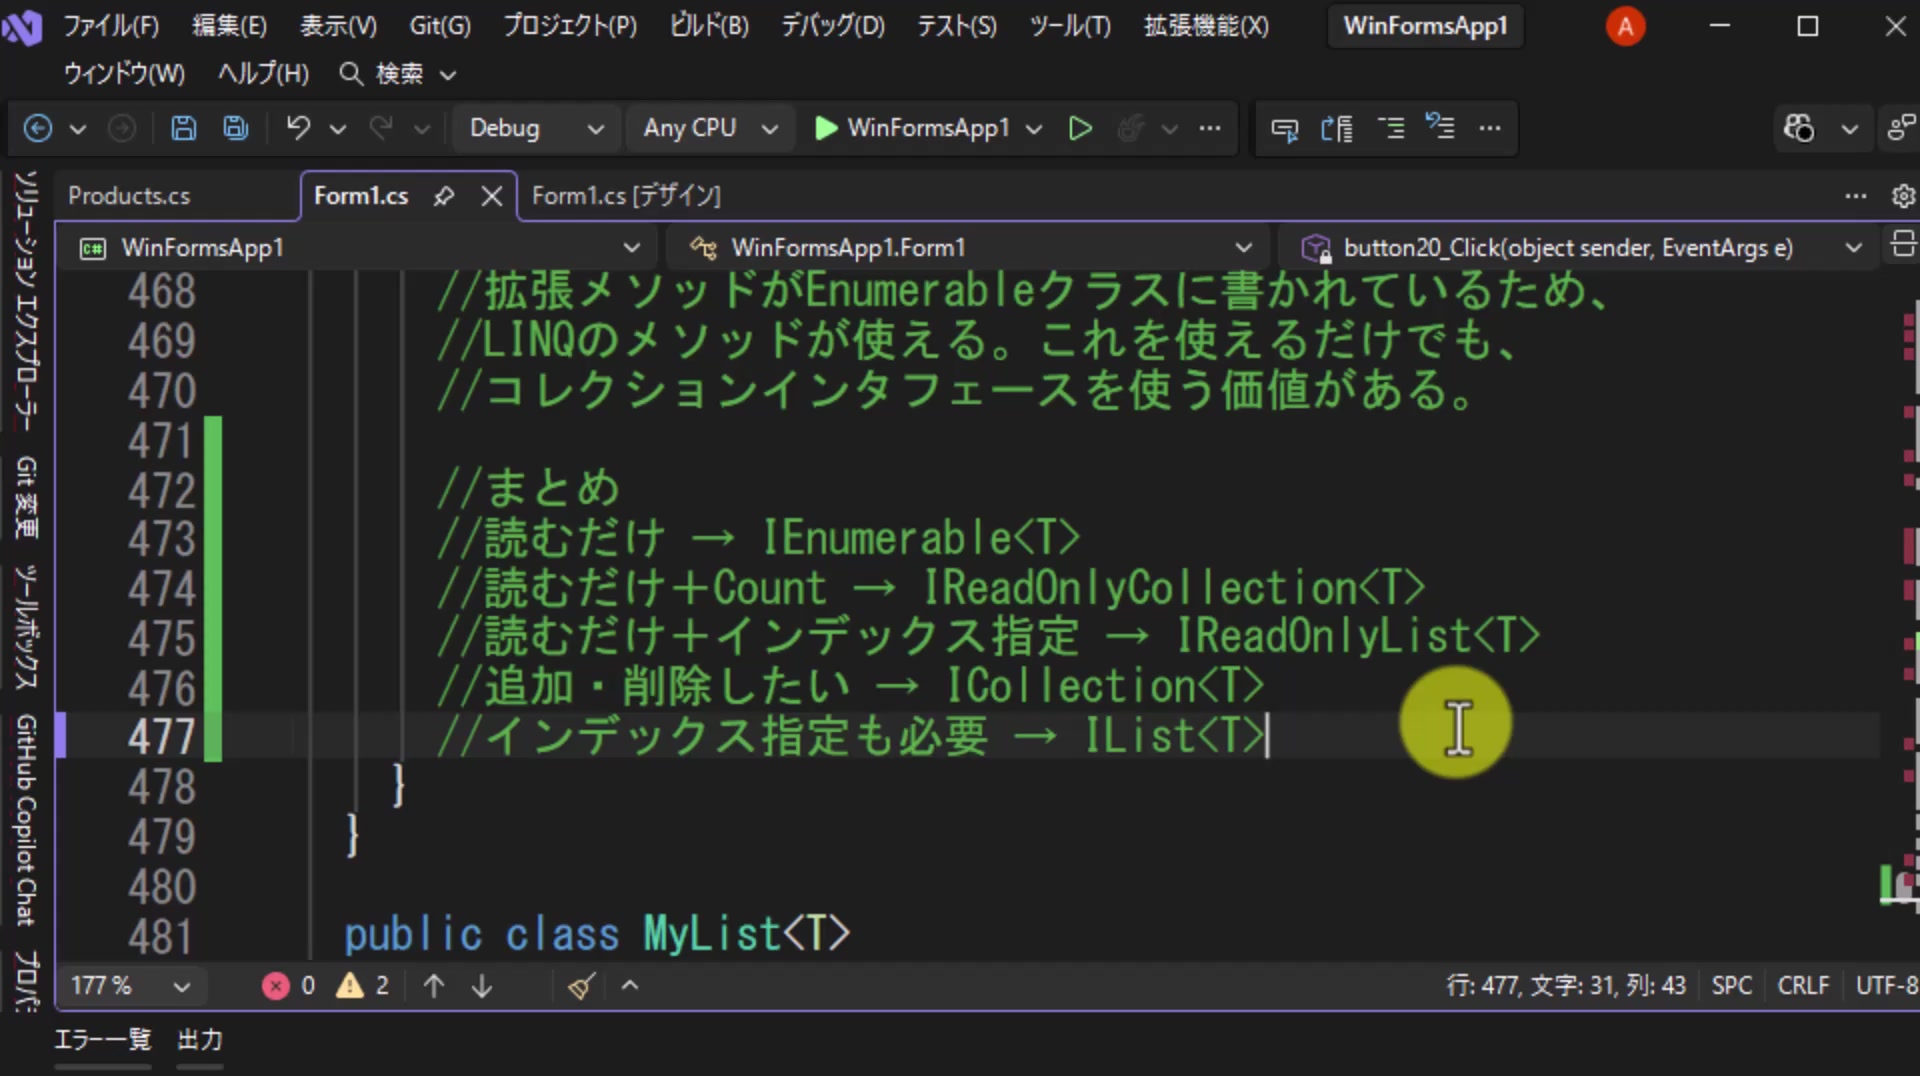Click the Undo arrow icon
The height and width of the screenshot is (1076, 1920).
coord(298,128)
